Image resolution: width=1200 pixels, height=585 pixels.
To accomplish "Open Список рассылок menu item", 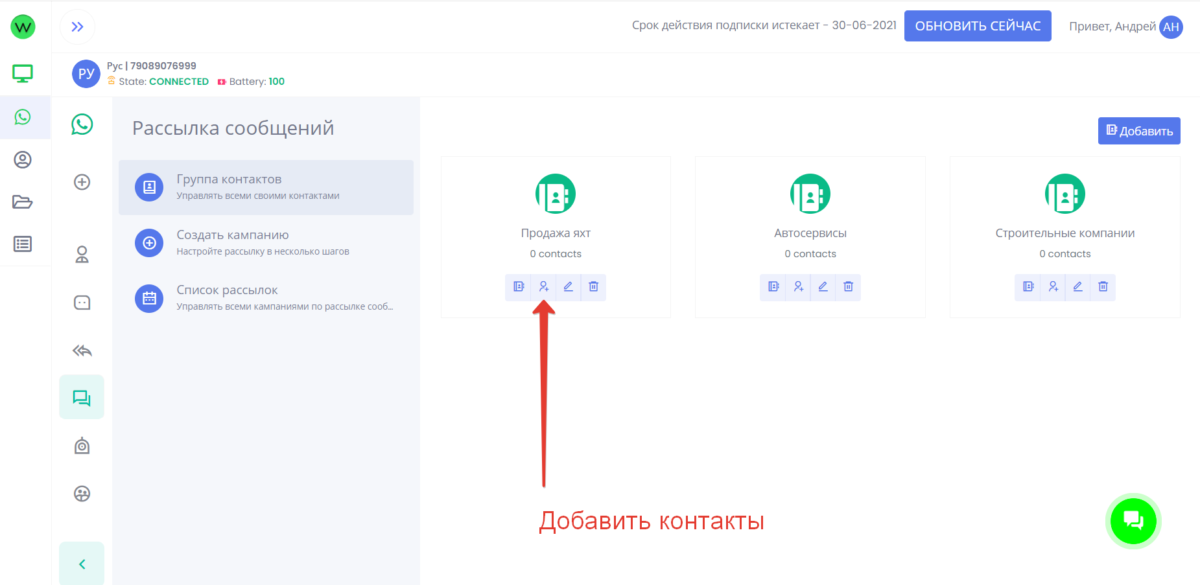I will coord(266,297).
